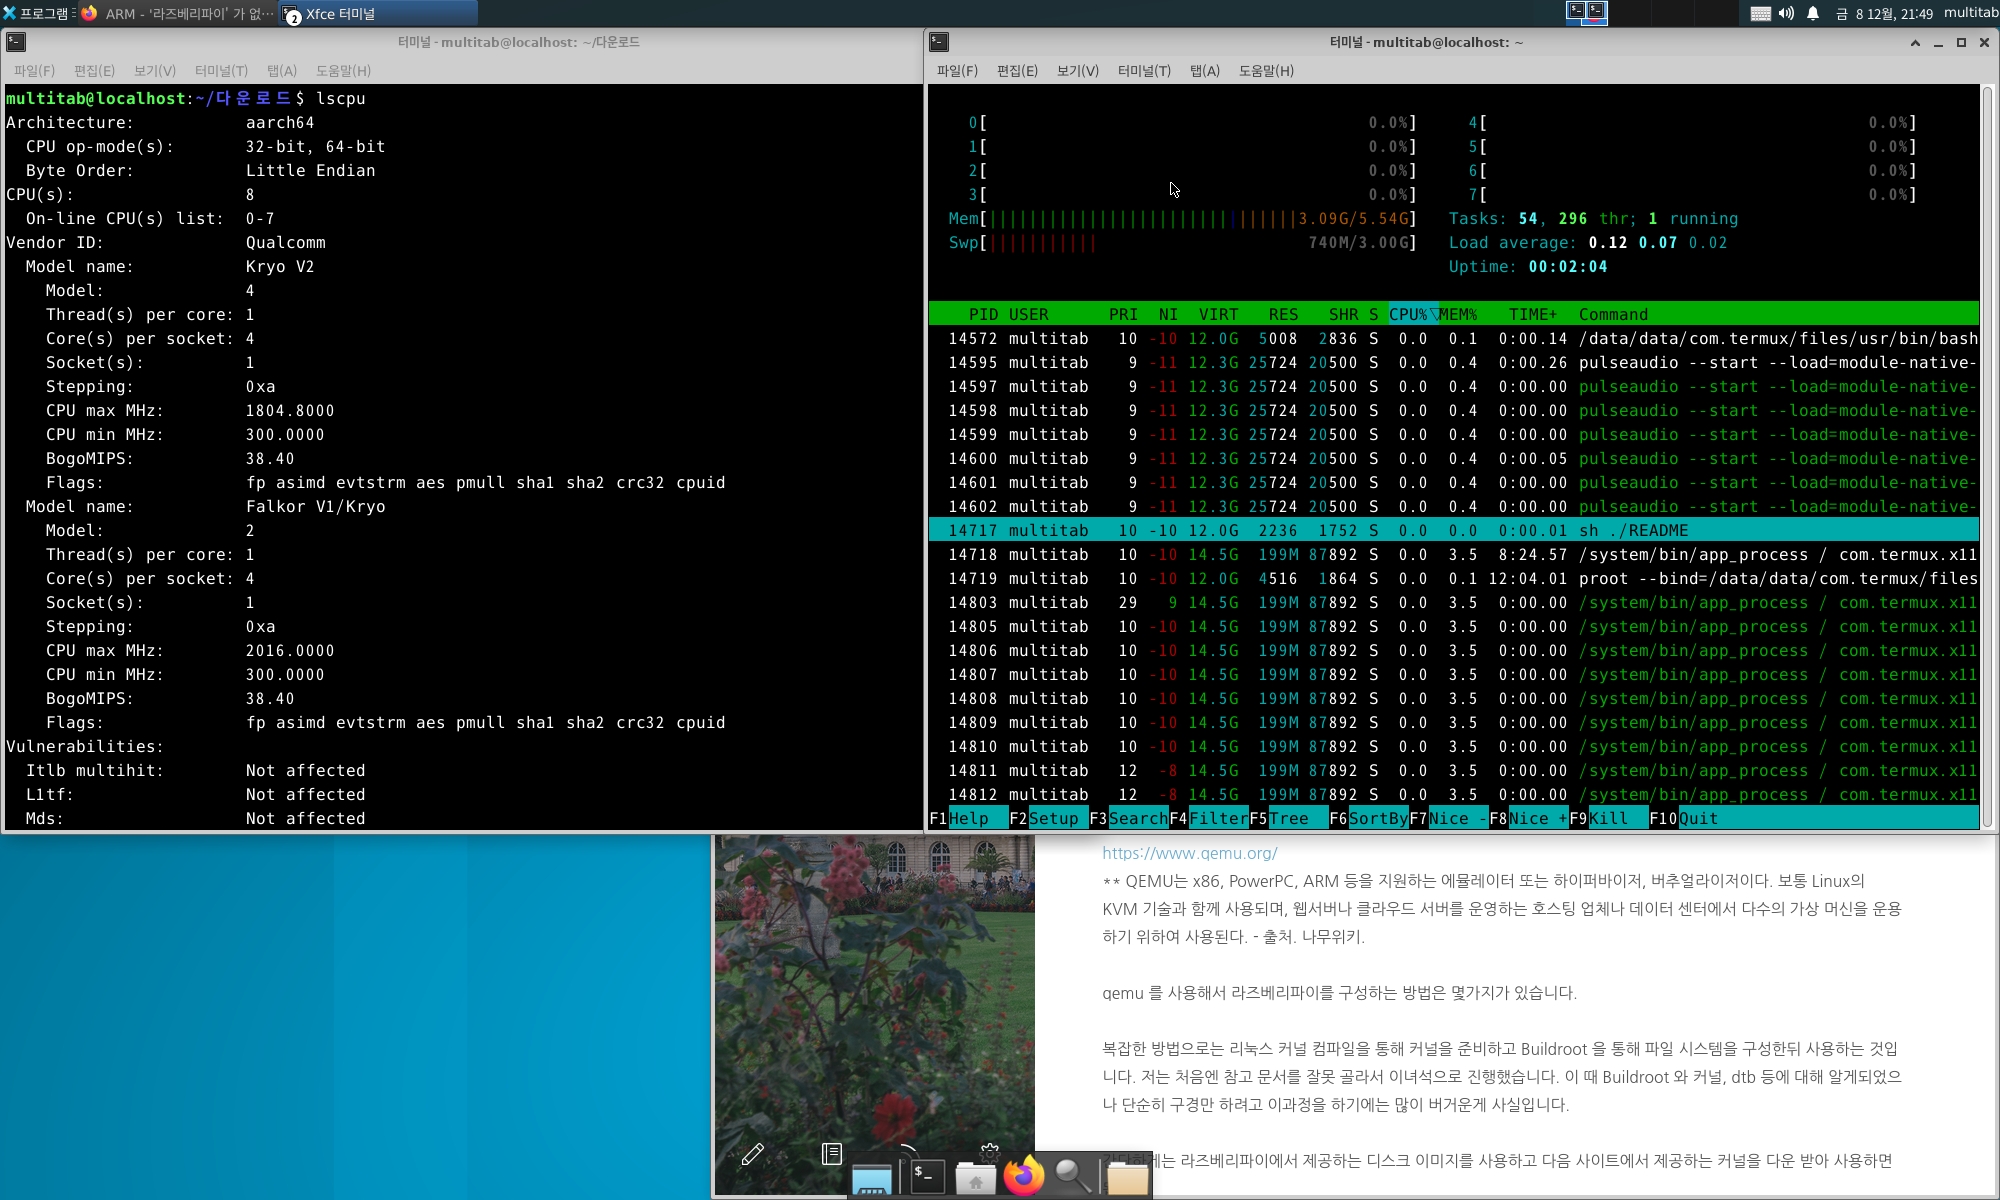
Task: Open the home folder dock icon
Action: coord(975,1178)
